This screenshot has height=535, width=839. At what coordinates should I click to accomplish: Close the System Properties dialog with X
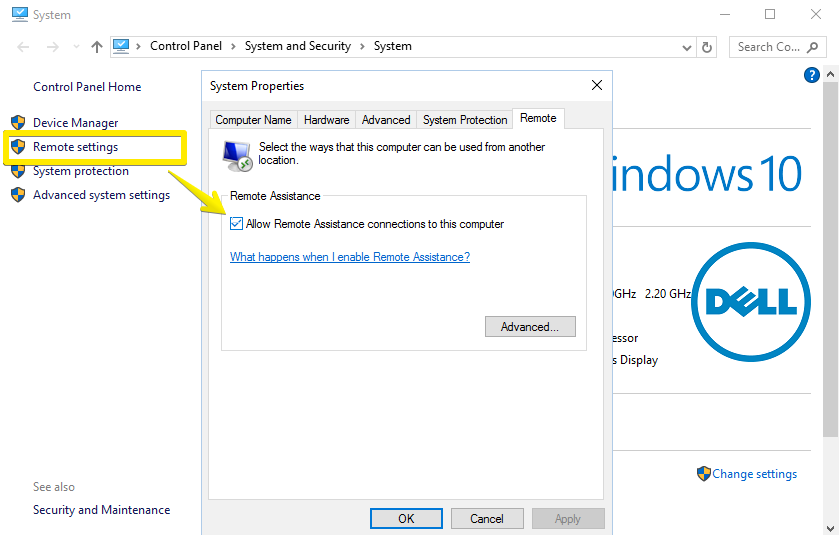click(x=596, y=86)
